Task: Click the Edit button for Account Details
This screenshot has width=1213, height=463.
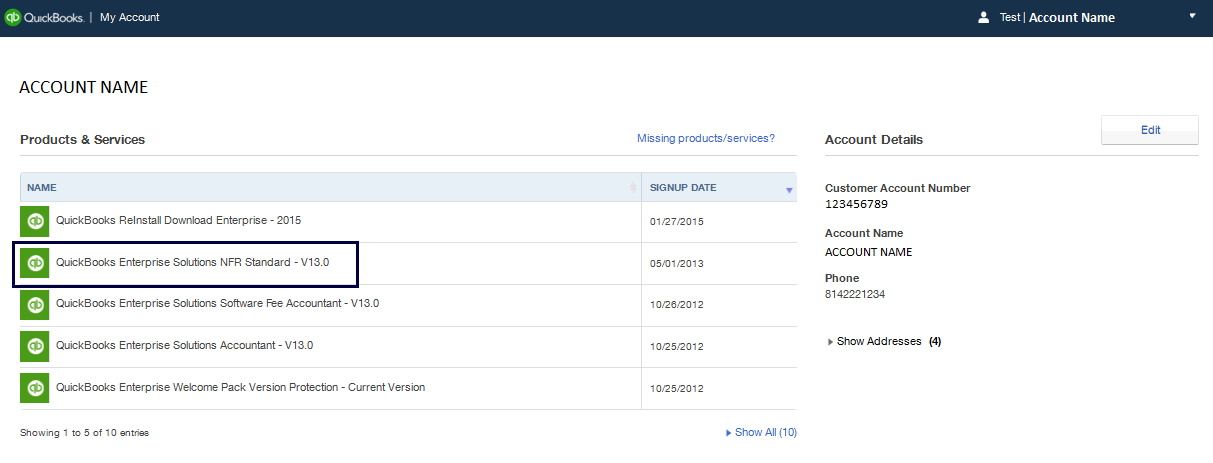Action: tap(1150, 130)
